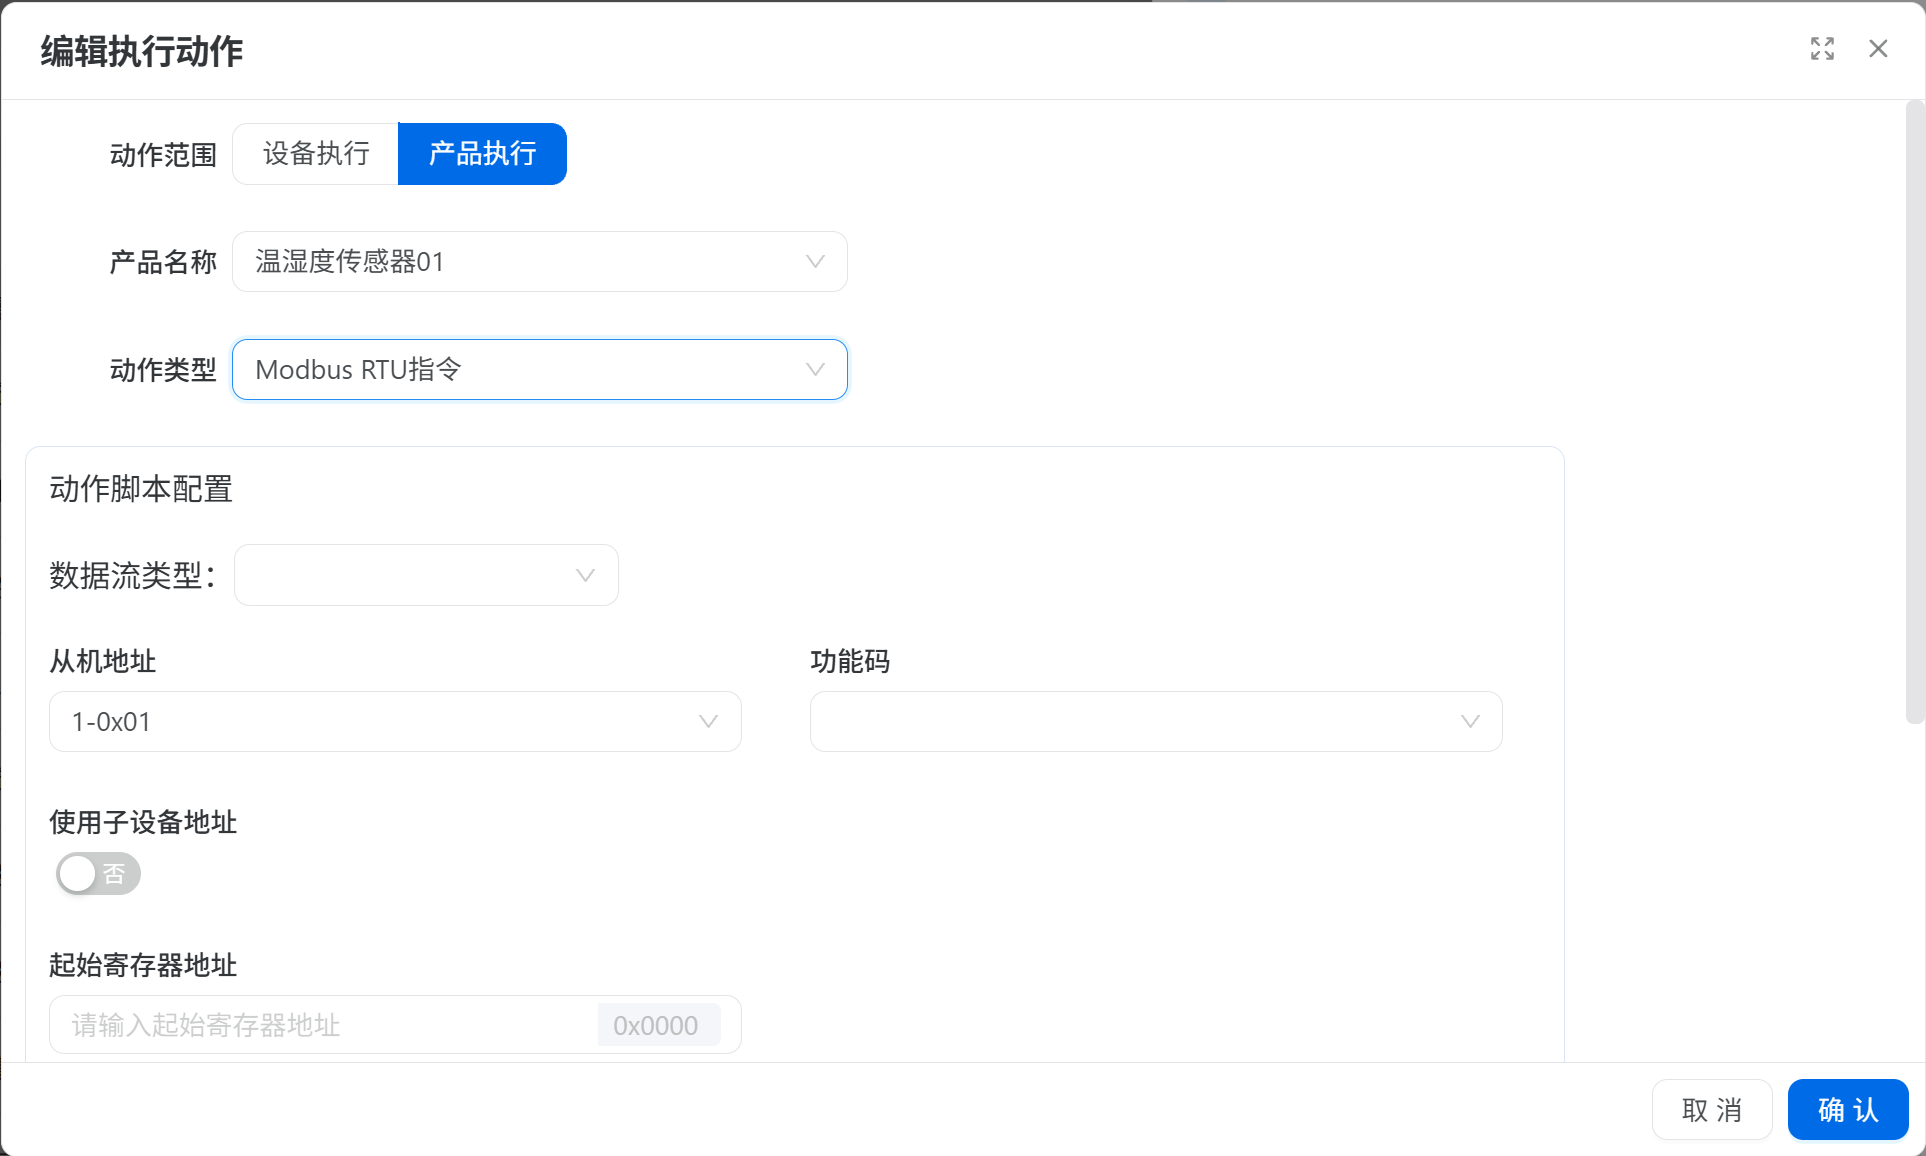This screenshot has height=1156, width=1926.
Task: Click the 取消 button
Action: pyautogui.click(x=1711, y=1110)
